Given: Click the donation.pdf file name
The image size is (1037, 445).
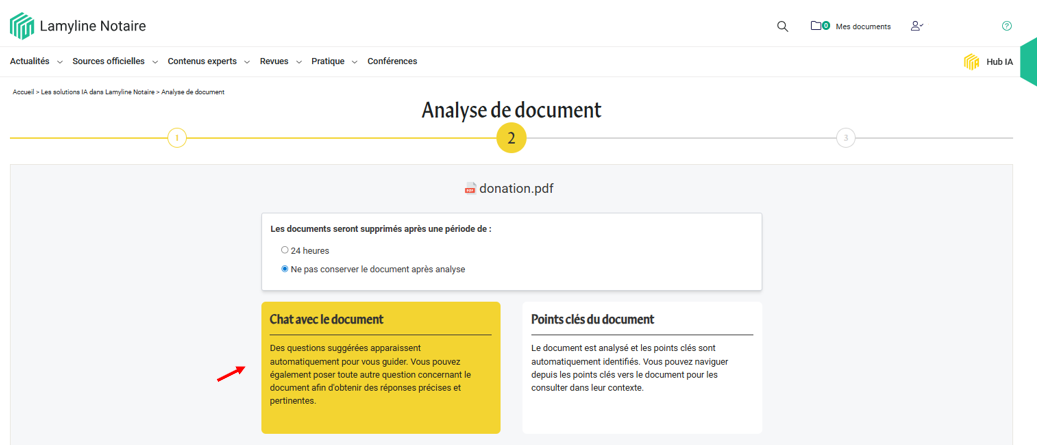Looking at the screenshot, I should coord(517,188).
